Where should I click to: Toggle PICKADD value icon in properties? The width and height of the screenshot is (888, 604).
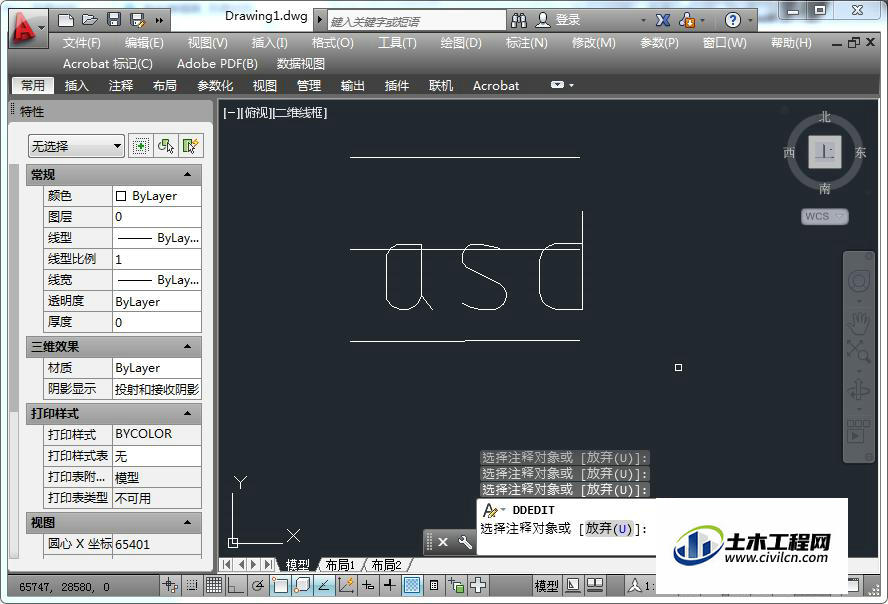click(140, 146)
